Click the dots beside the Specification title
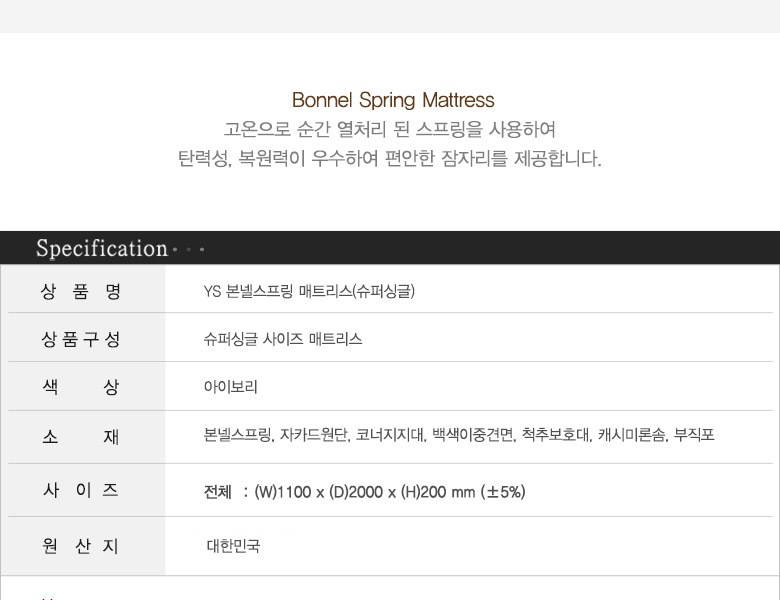This screenshot has width=780, height=600. tap(189, 249)
